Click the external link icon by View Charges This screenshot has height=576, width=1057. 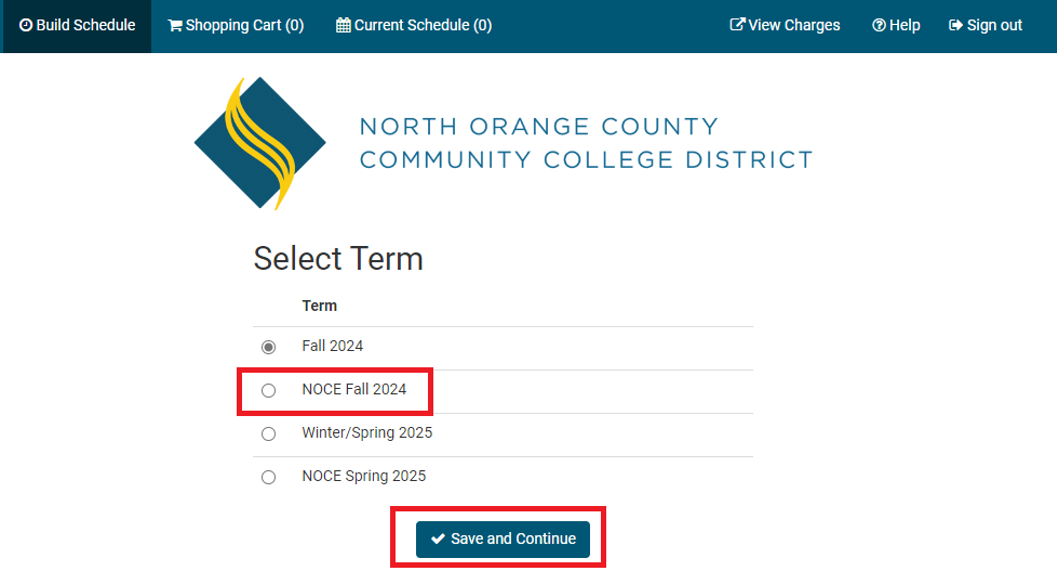737,25
